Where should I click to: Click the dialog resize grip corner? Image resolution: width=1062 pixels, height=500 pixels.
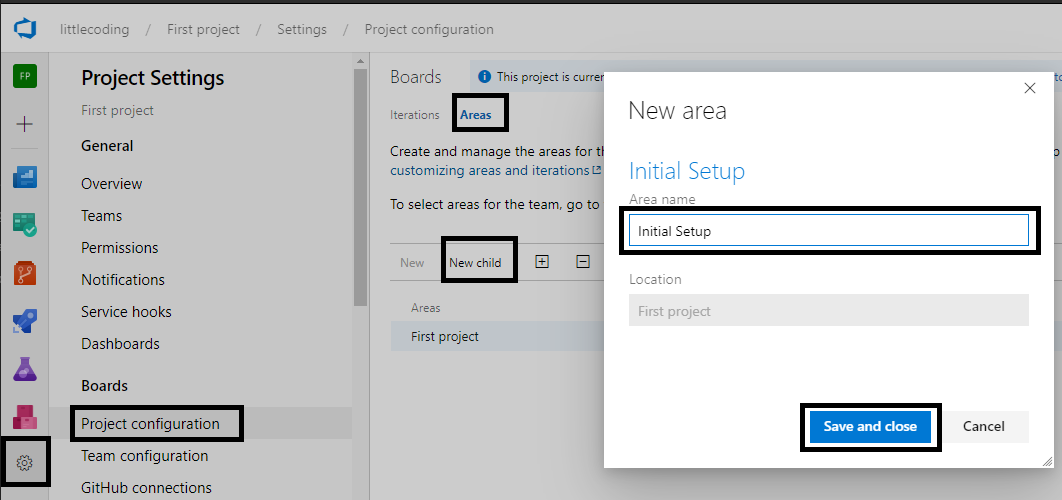coord(1048,461)
